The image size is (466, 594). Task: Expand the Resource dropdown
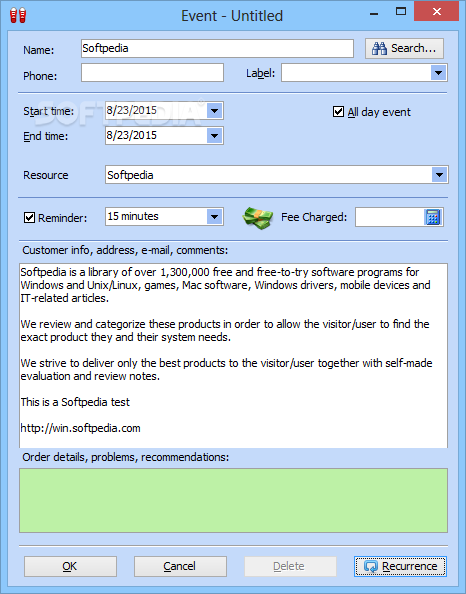point(439,175)
